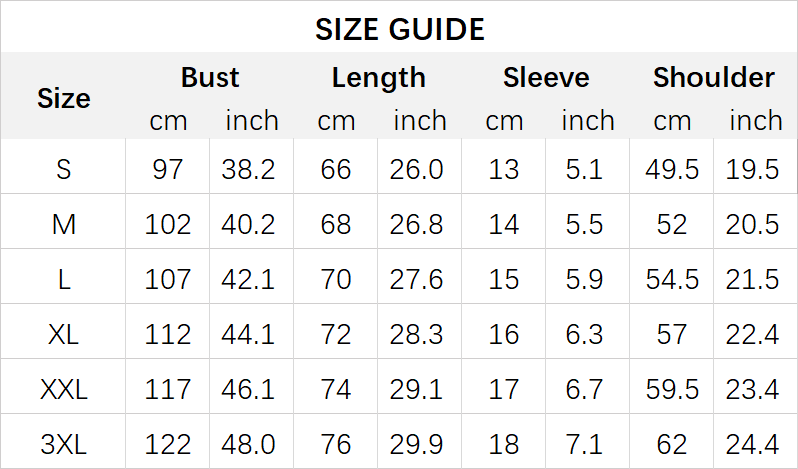
Task: Select the L size row label
Action: (x=64, y=279)
